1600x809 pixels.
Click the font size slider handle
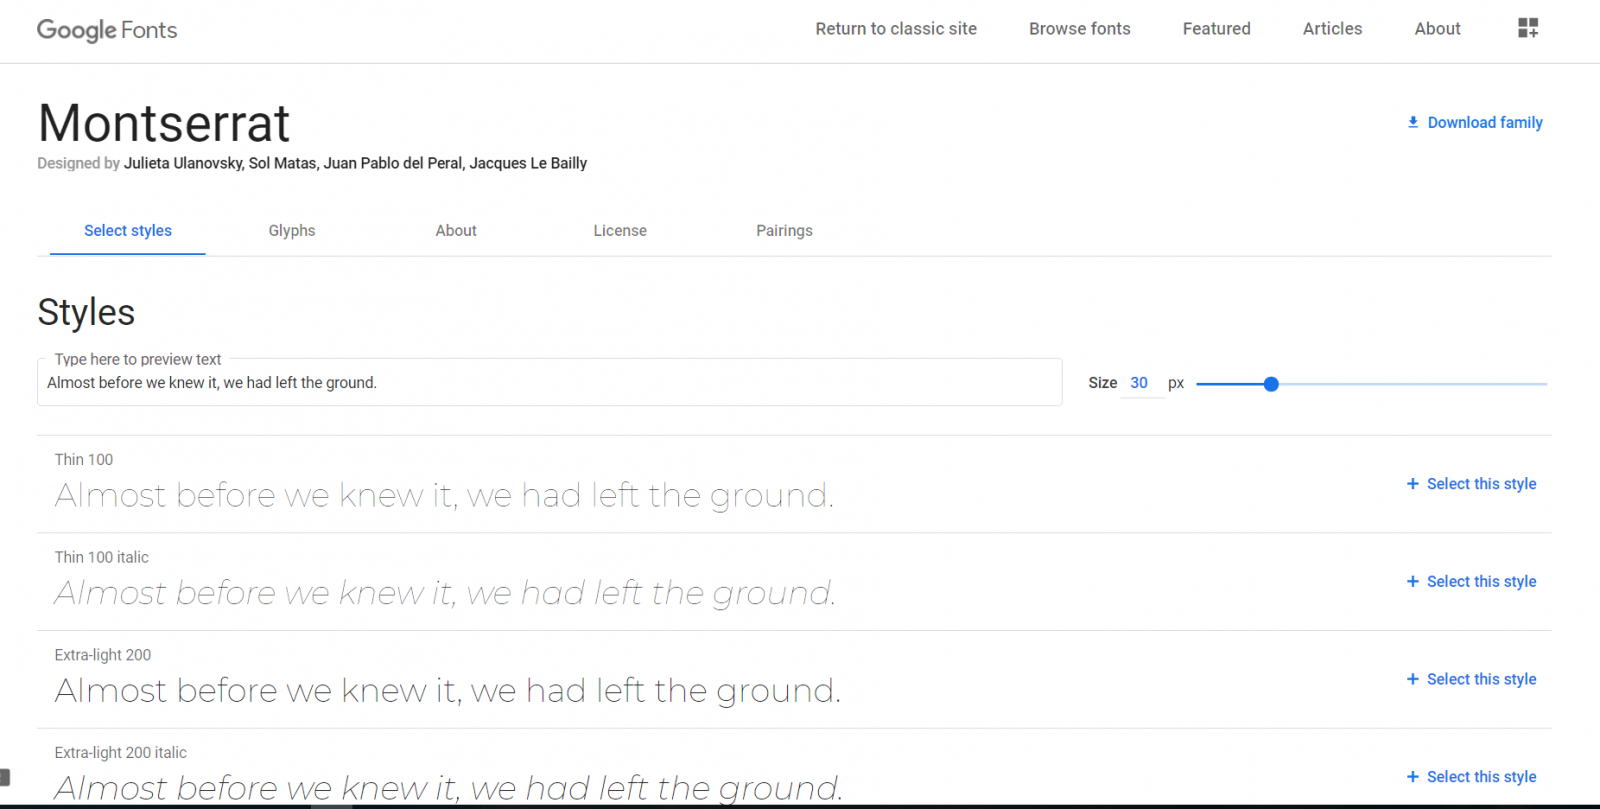(x=1271, y=384)
